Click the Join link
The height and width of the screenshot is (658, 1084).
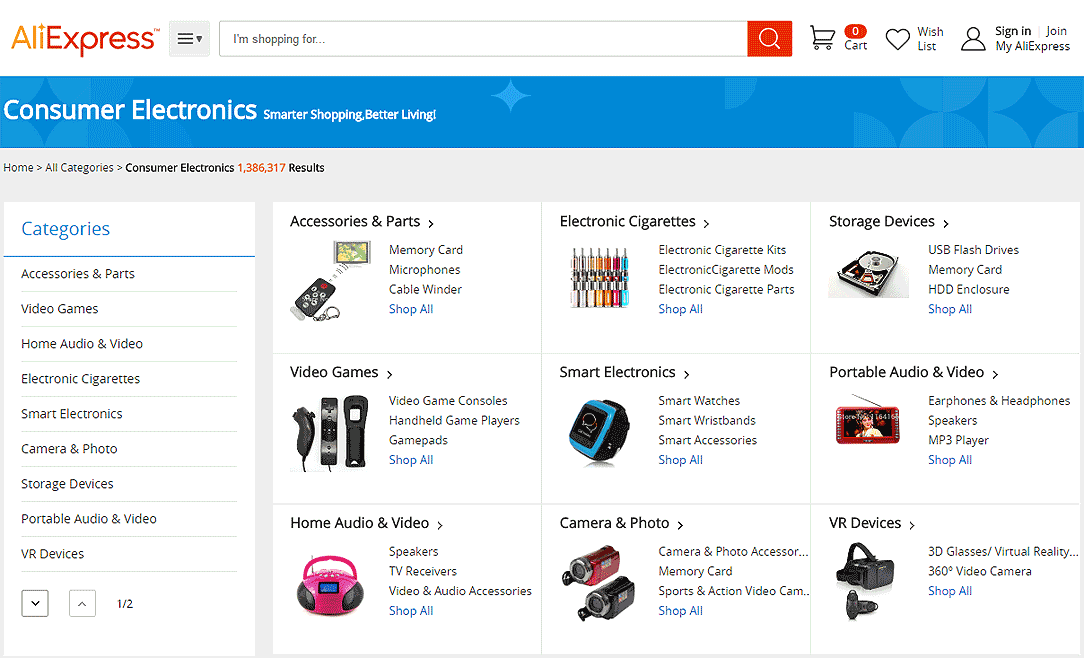(x=1056, y=31)
